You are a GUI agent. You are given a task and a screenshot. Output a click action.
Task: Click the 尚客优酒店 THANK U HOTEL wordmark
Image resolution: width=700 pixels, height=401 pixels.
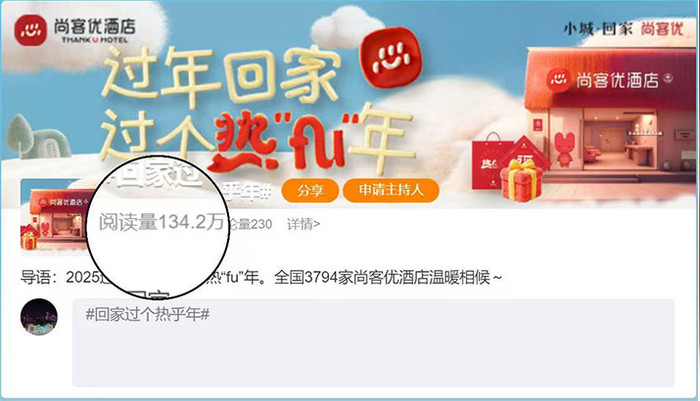tap(95, 30)
